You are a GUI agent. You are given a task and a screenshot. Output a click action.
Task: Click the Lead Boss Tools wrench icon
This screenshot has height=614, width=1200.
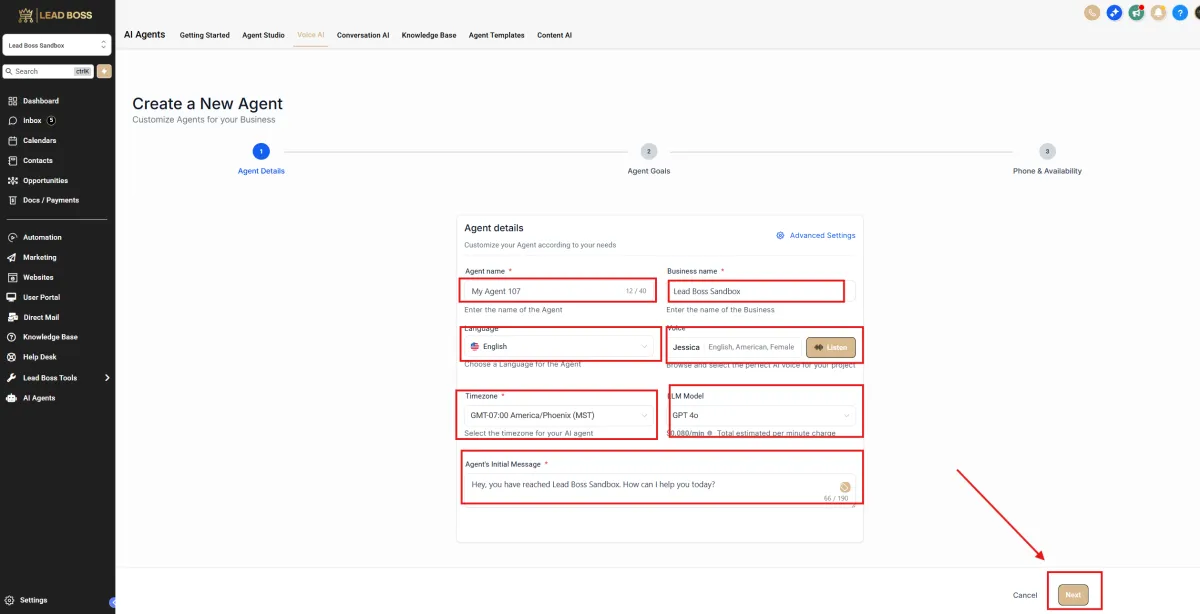[12, 378]
